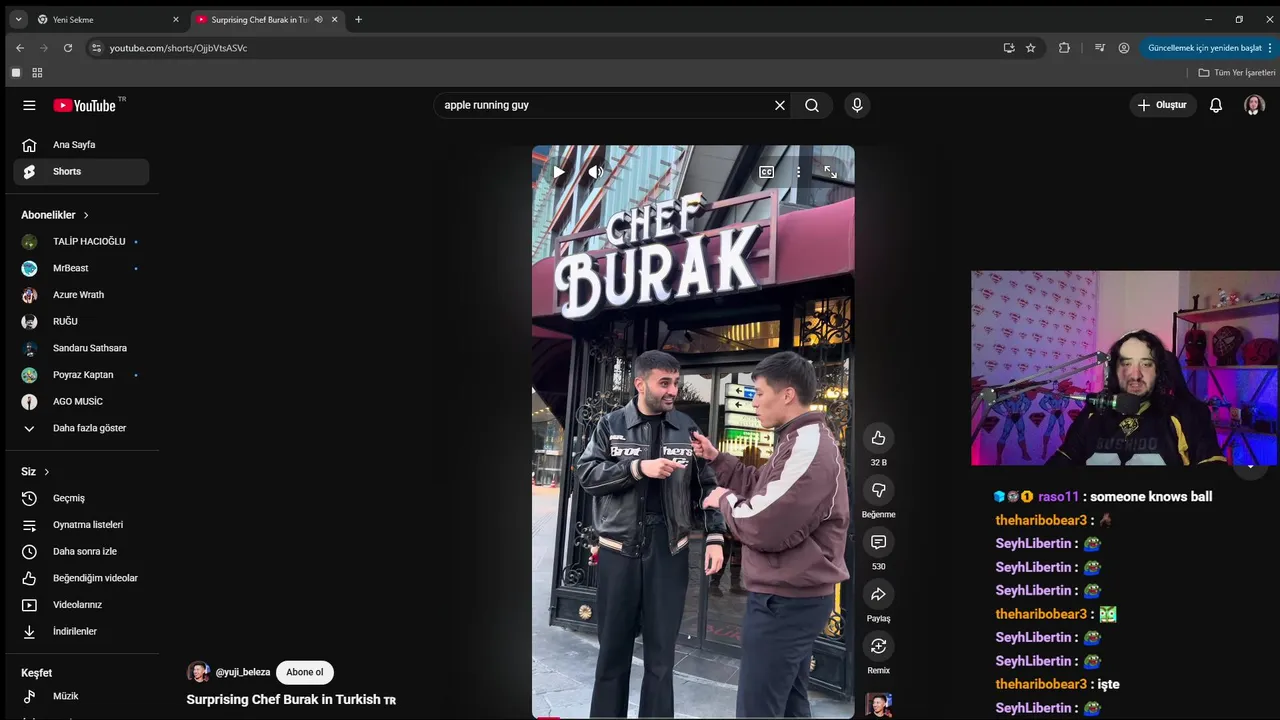Open a new browser tab
1280x720 pixels.
coord(358,19)
